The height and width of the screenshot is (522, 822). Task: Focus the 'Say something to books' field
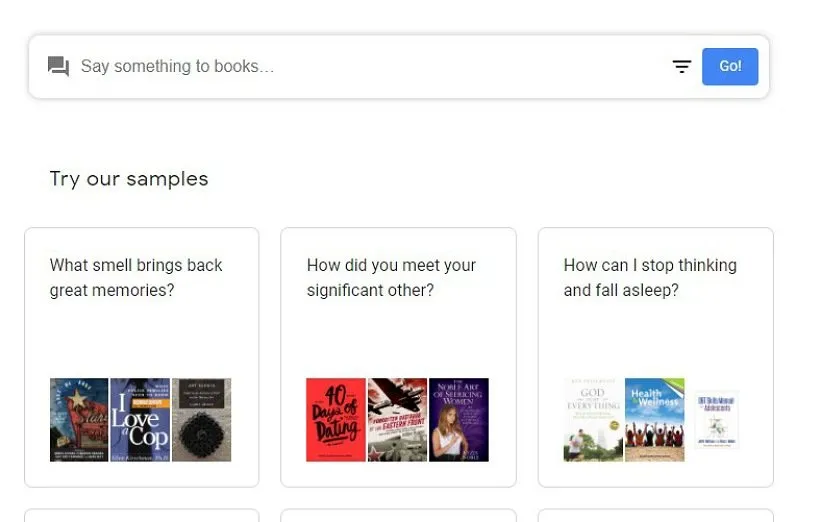360,67
